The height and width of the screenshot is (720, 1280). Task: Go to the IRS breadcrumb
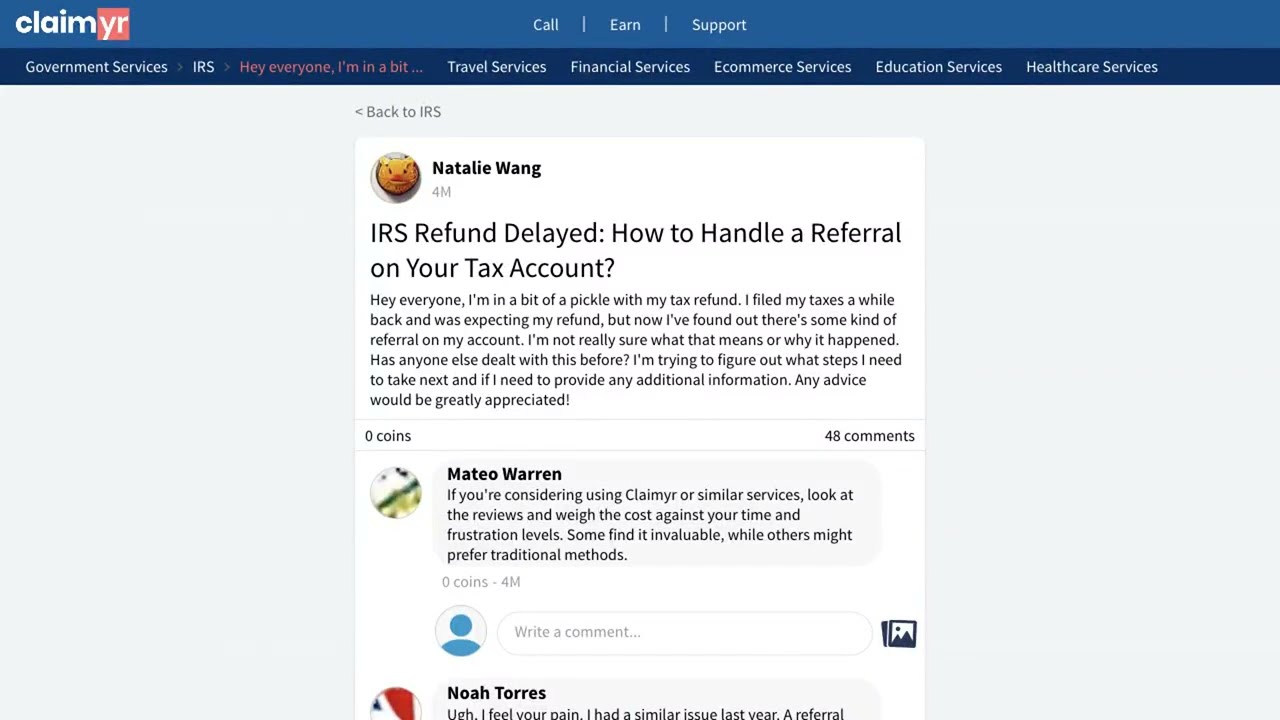coord(203,67)
